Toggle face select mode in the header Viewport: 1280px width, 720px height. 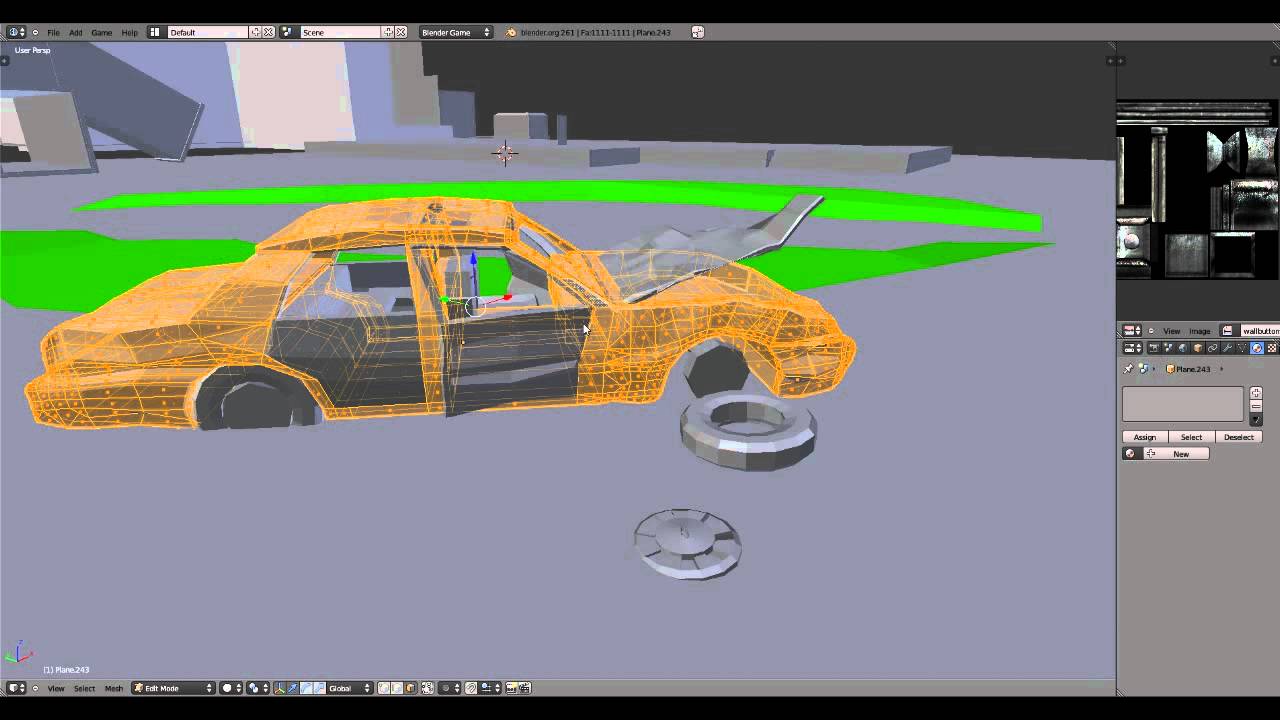[410, 688]
